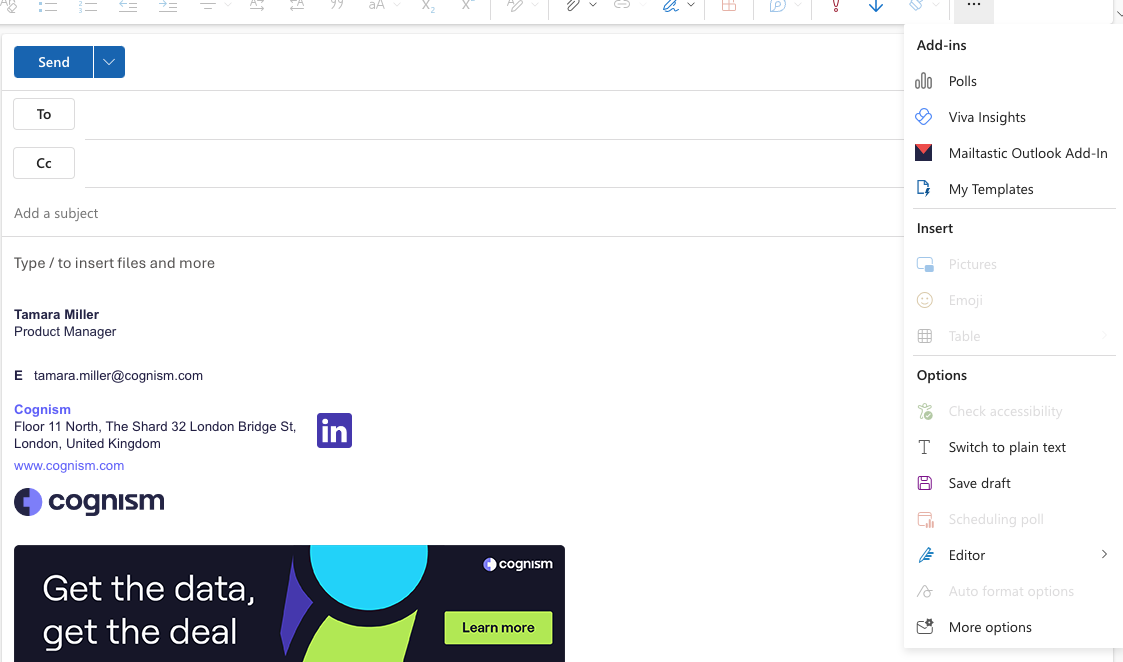Set right-to-left text direction
The width and height of the screenshot is (1123, 662).
[x=297, y=6]
